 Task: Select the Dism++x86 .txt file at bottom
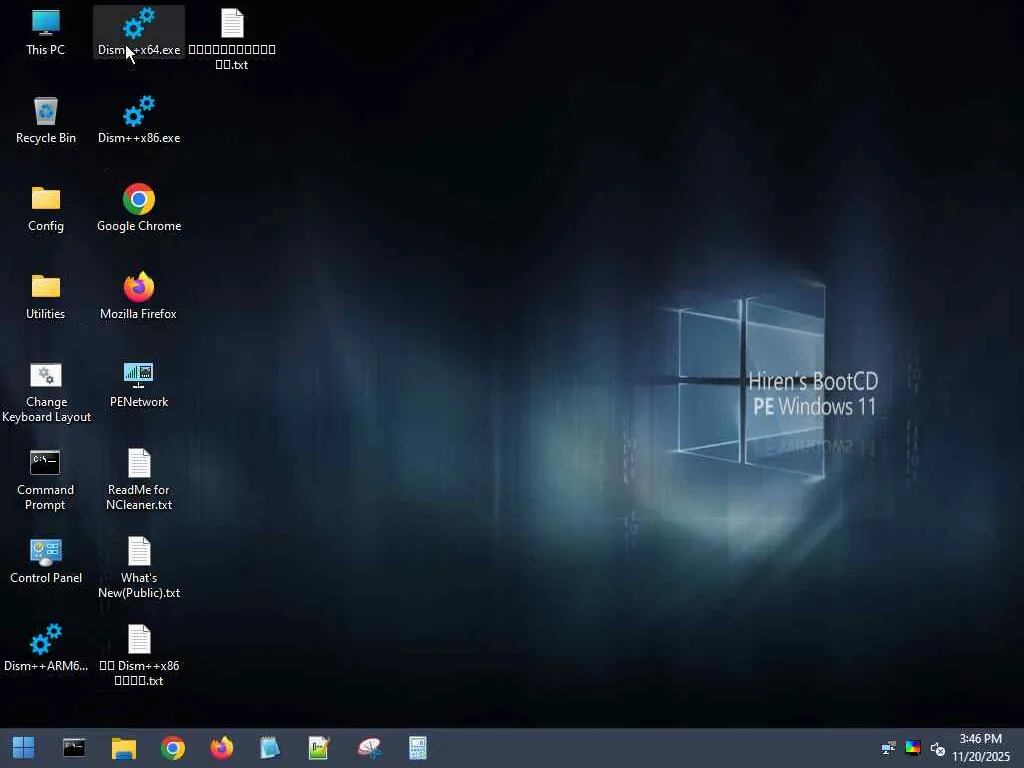point(138,656)
